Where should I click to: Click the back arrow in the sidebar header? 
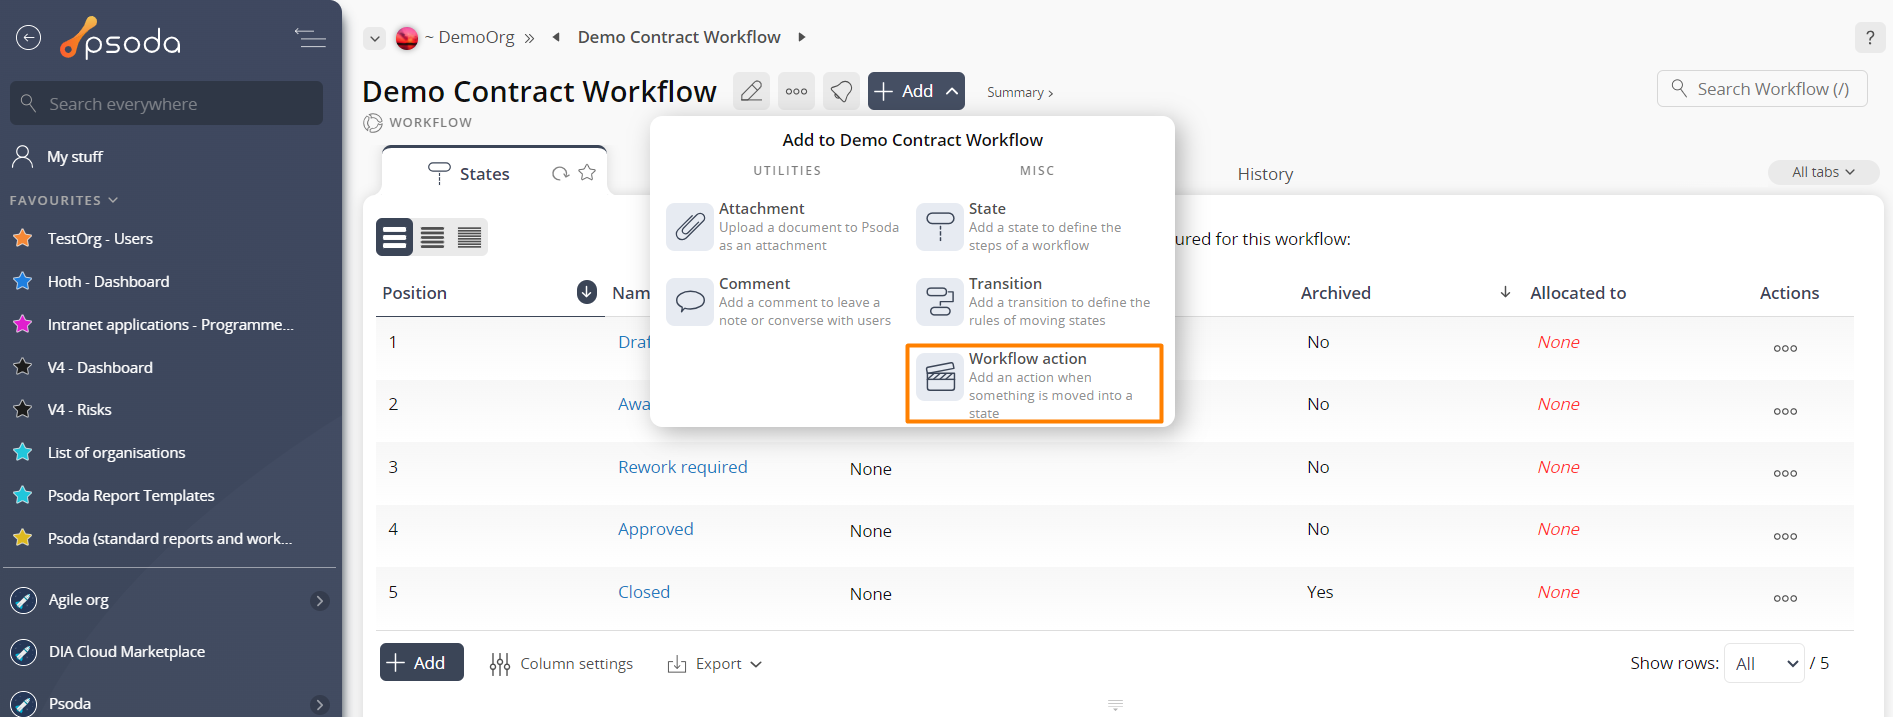click(29, 38)
